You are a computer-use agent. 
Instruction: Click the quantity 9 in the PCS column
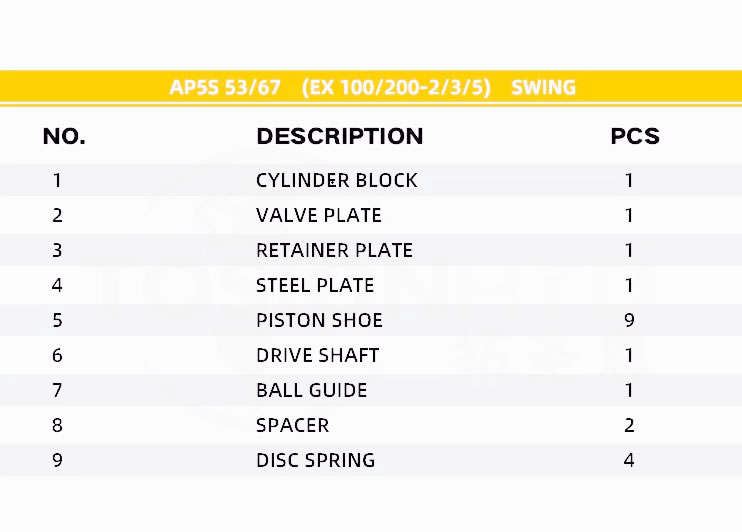click(x=630, y=321)
